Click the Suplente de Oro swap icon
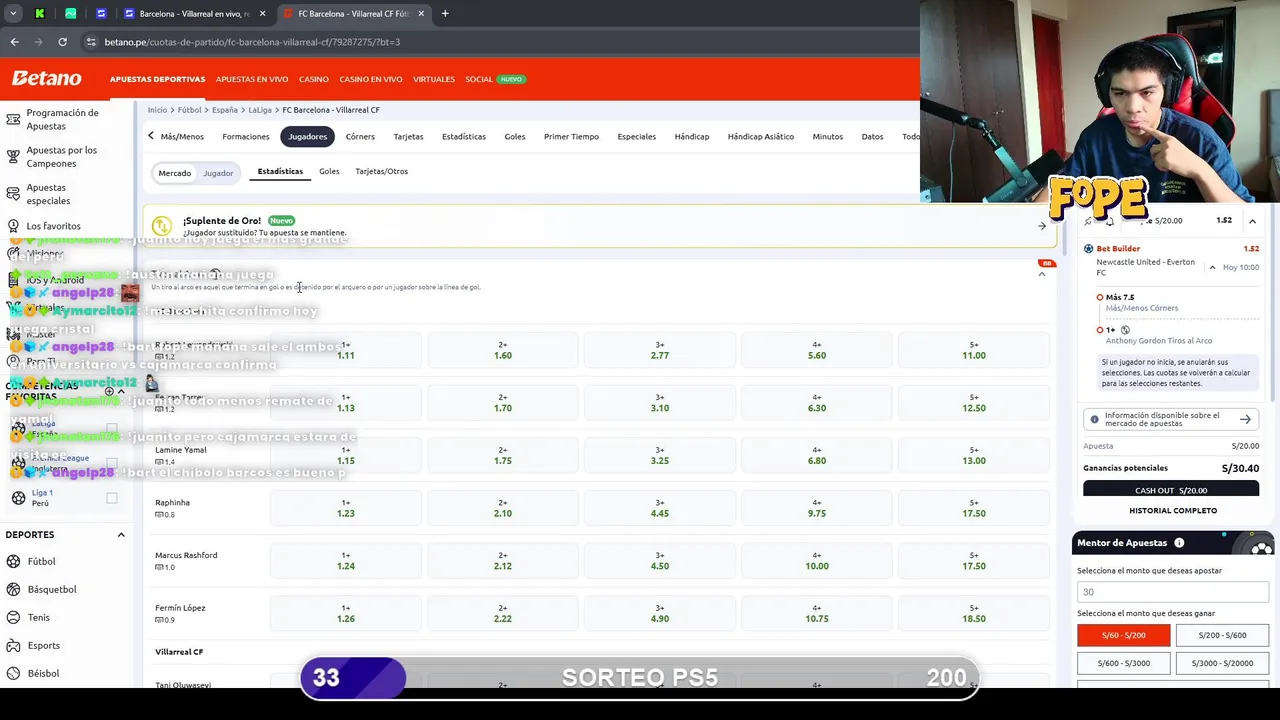This screenshot has width=1280, height=720. click(162, 226)
